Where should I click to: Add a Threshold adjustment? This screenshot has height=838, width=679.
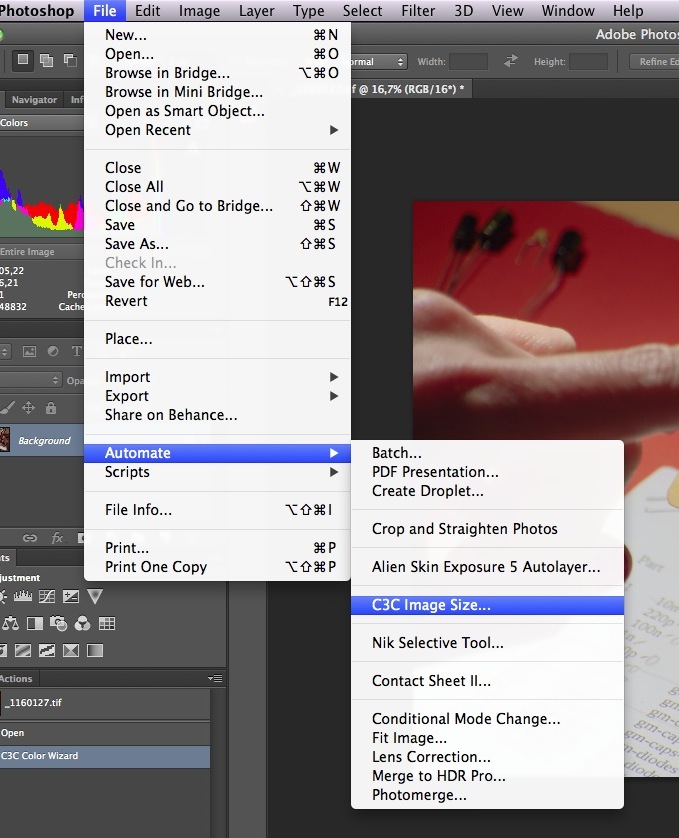(x=47, y=650)
